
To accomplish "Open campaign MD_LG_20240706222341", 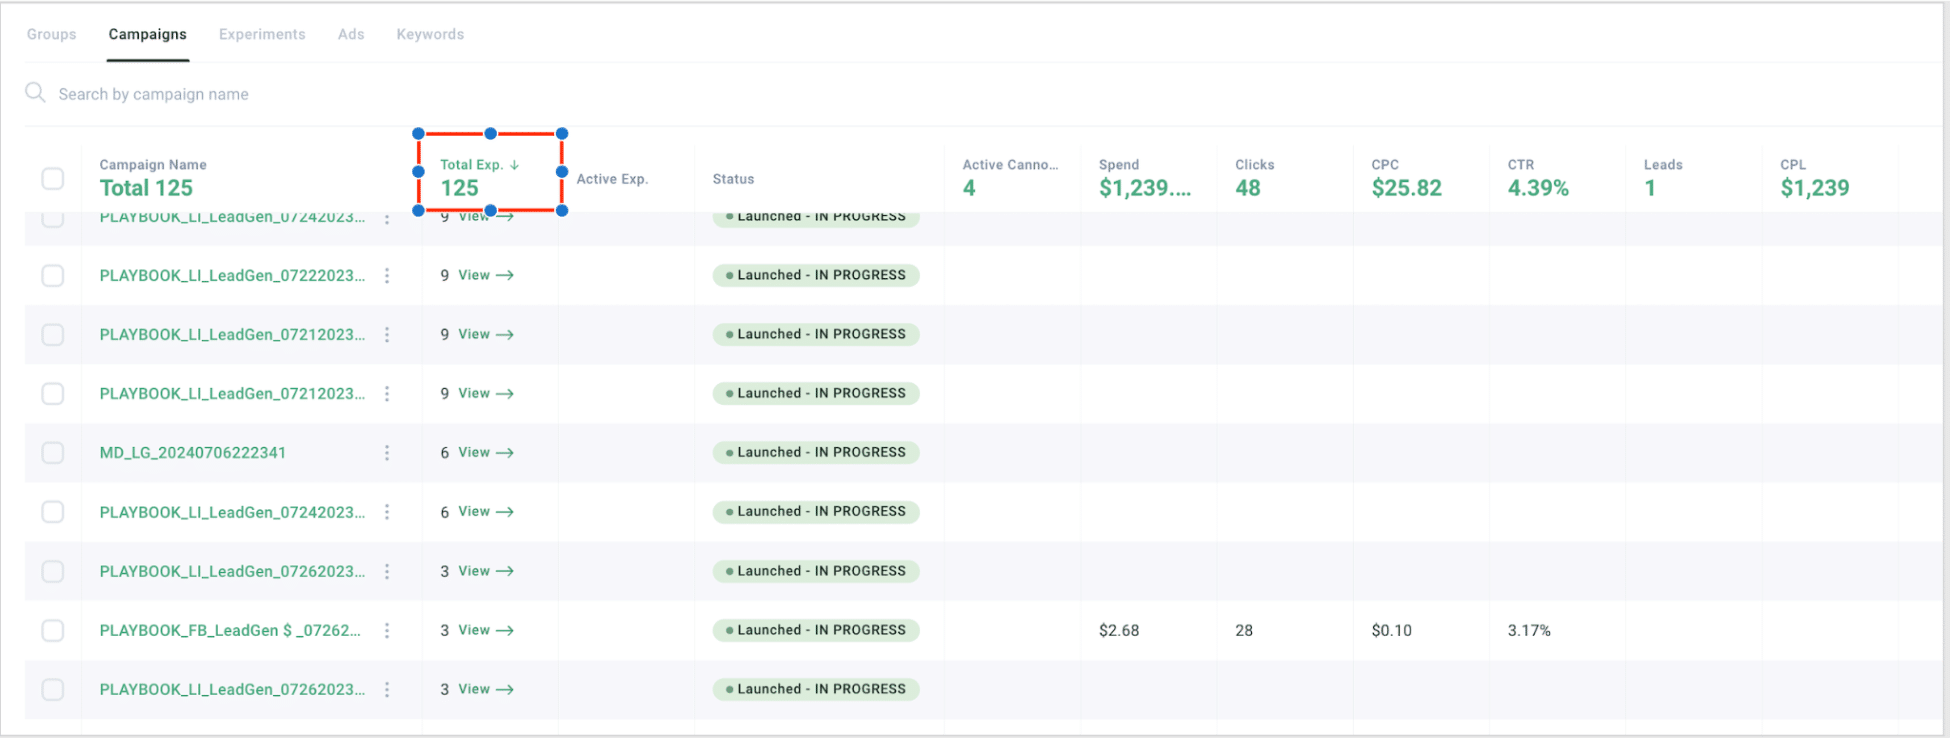I will click(193, 453).
